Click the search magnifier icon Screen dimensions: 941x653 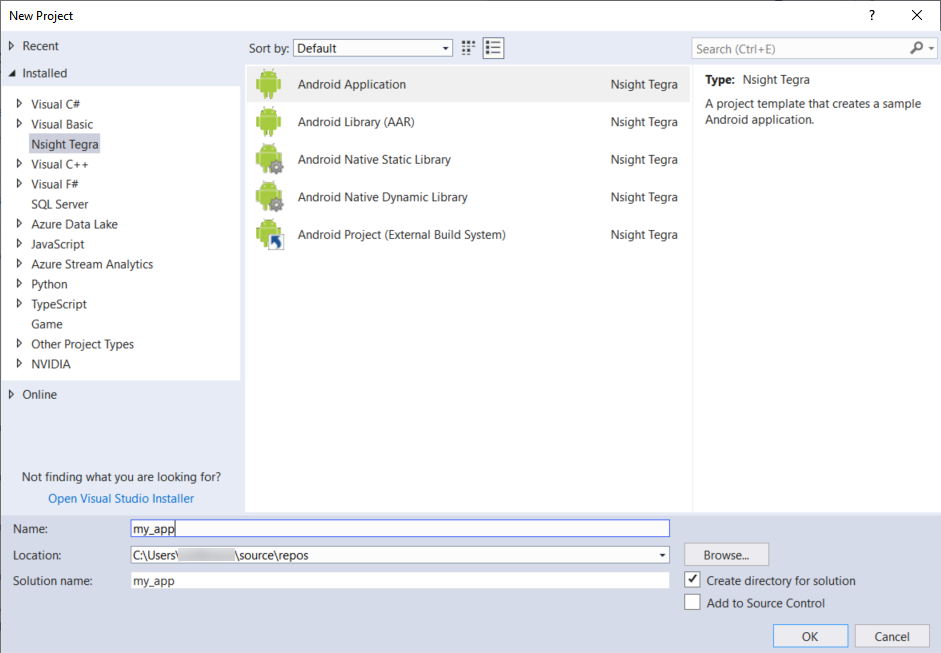(916, 48)
